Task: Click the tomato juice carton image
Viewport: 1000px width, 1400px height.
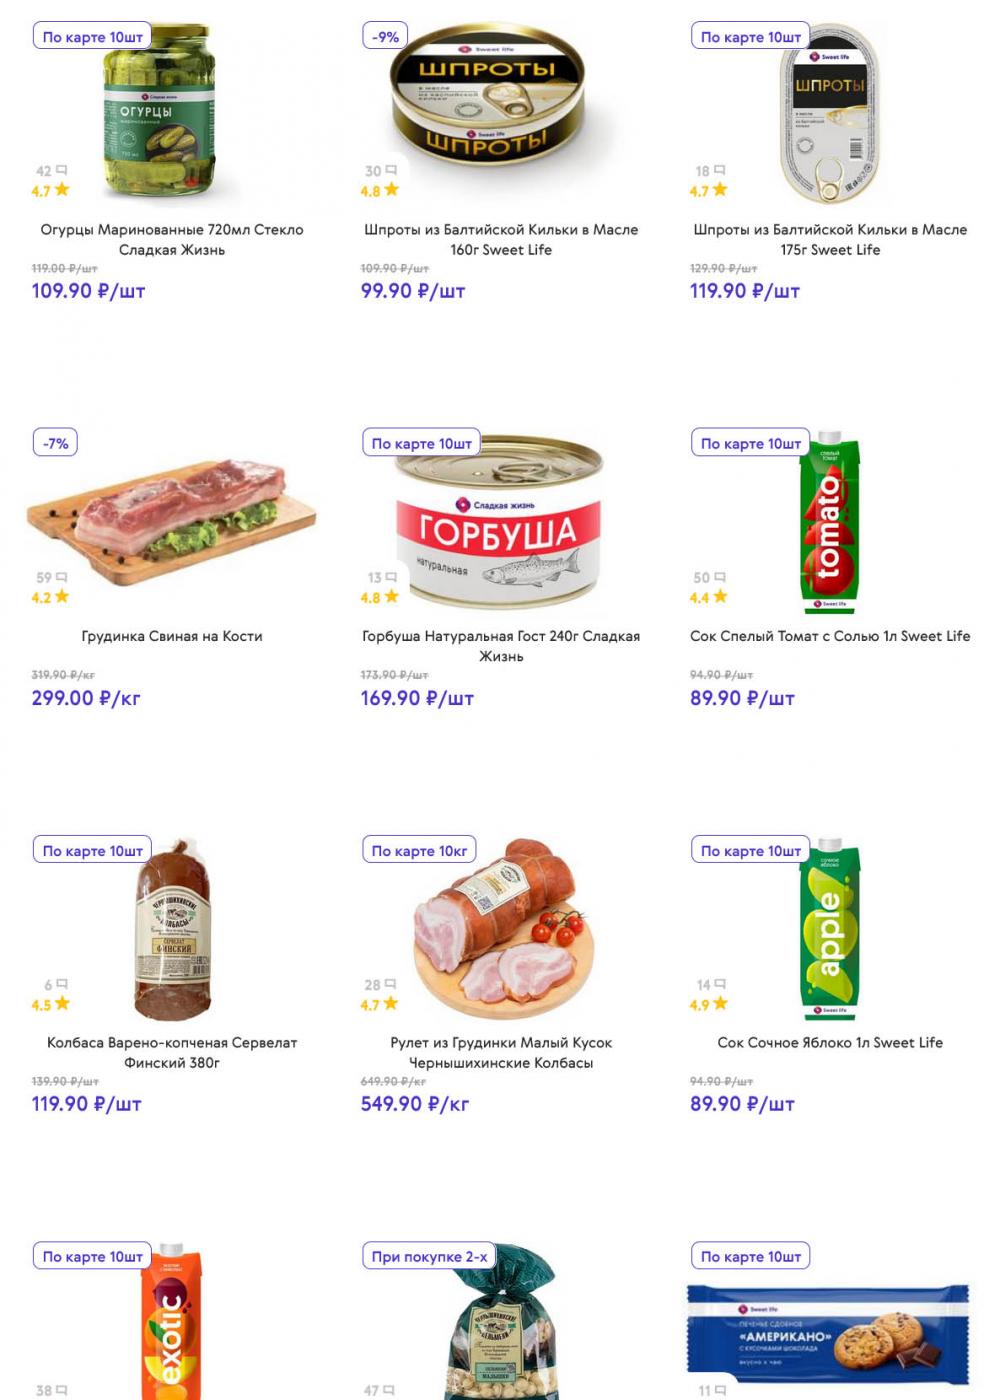Action: (828, 522)
